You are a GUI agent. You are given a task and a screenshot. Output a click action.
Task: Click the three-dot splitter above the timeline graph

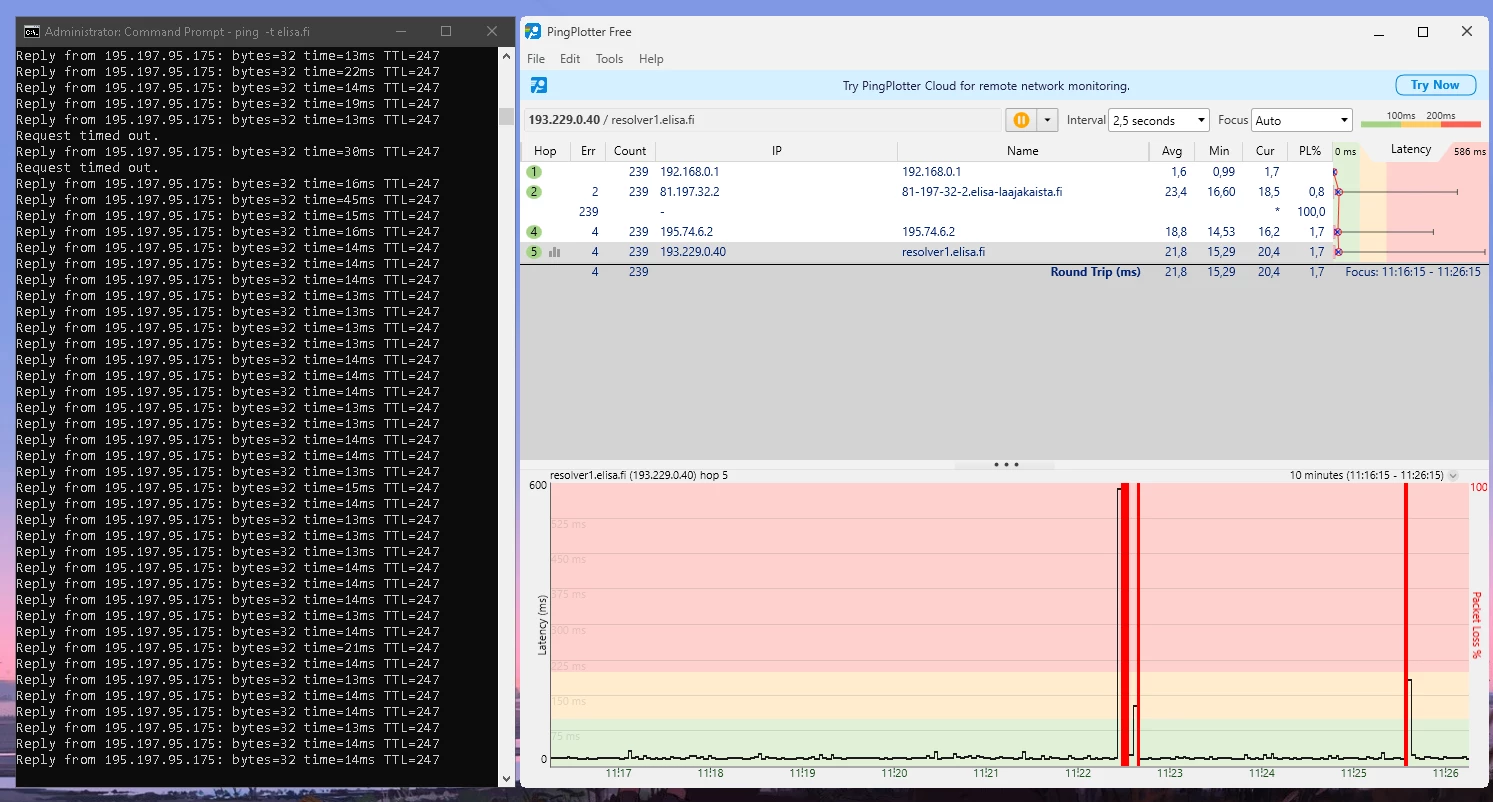coord(1005,465)
